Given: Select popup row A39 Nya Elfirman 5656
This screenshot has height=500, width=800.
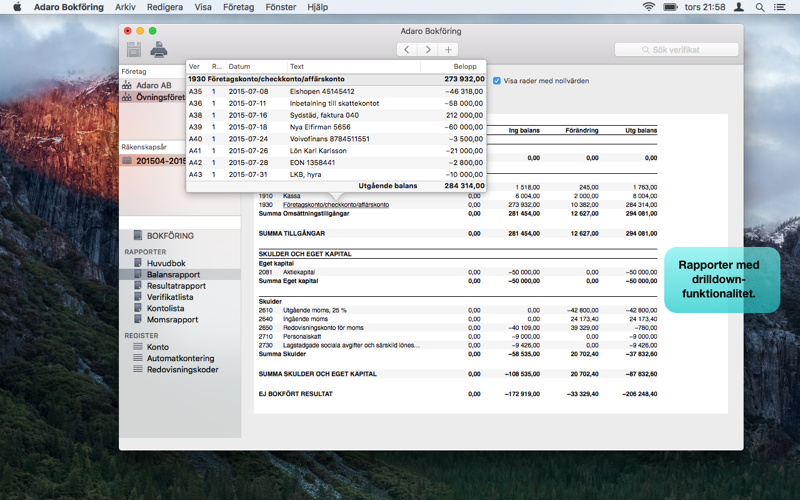Looking at the screenshot, I should point(336,127).
